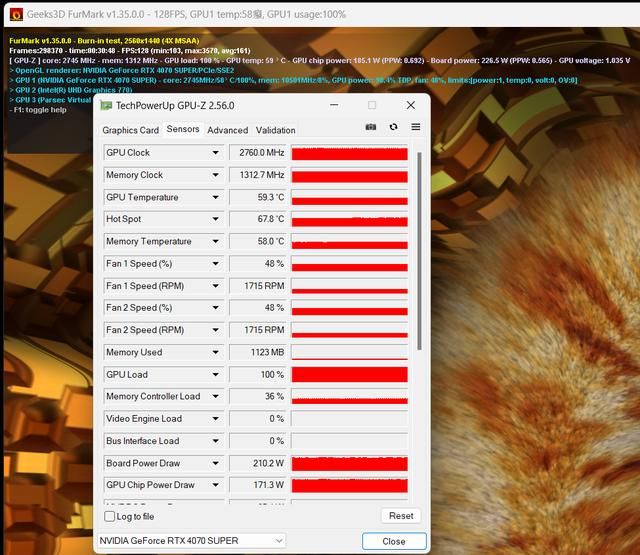The width and height of the screenshot is (640, 555).
Task: Open the Video Engine Load dropdown
Action: pos(215,418)
